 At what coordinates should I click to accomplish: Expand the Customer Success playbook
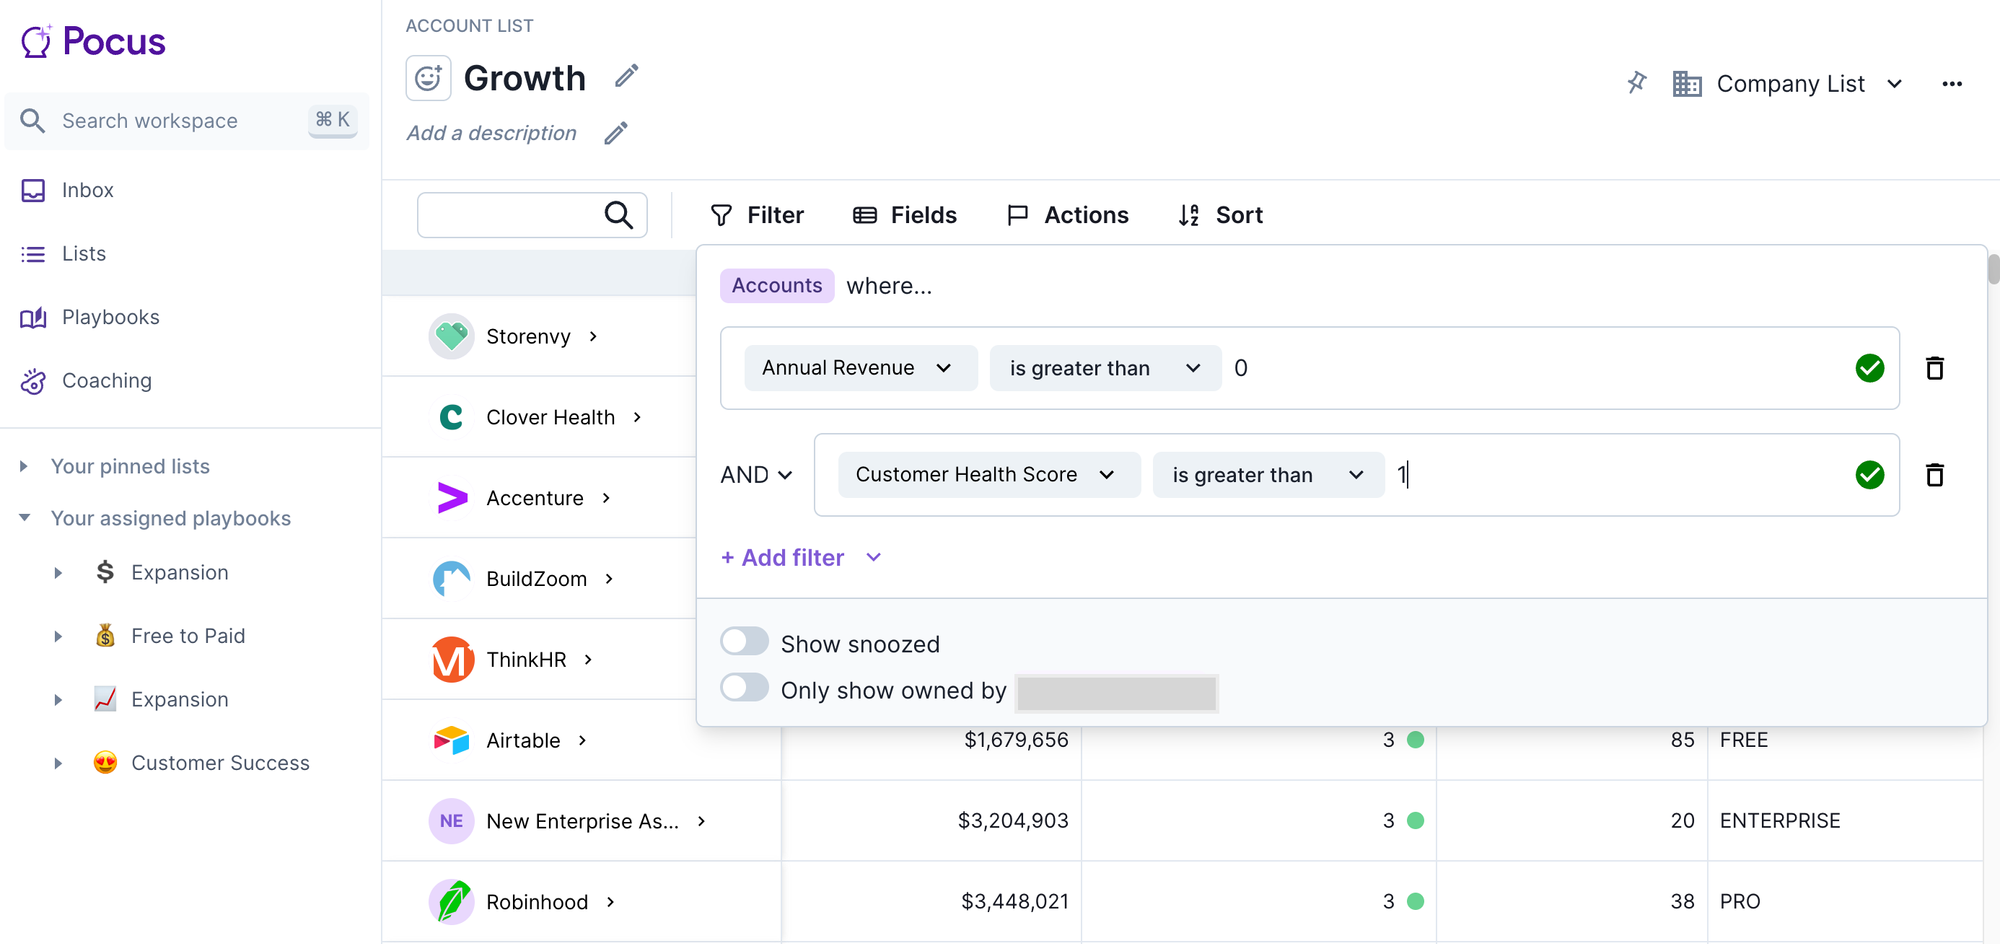(58, 763)
